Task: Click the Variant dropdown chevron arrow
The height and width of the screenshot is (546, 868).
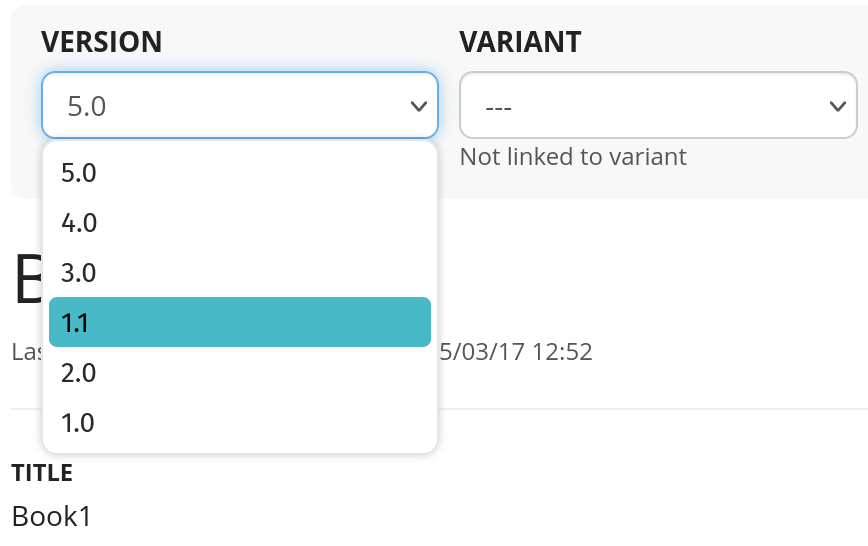Action: [838, 106]
